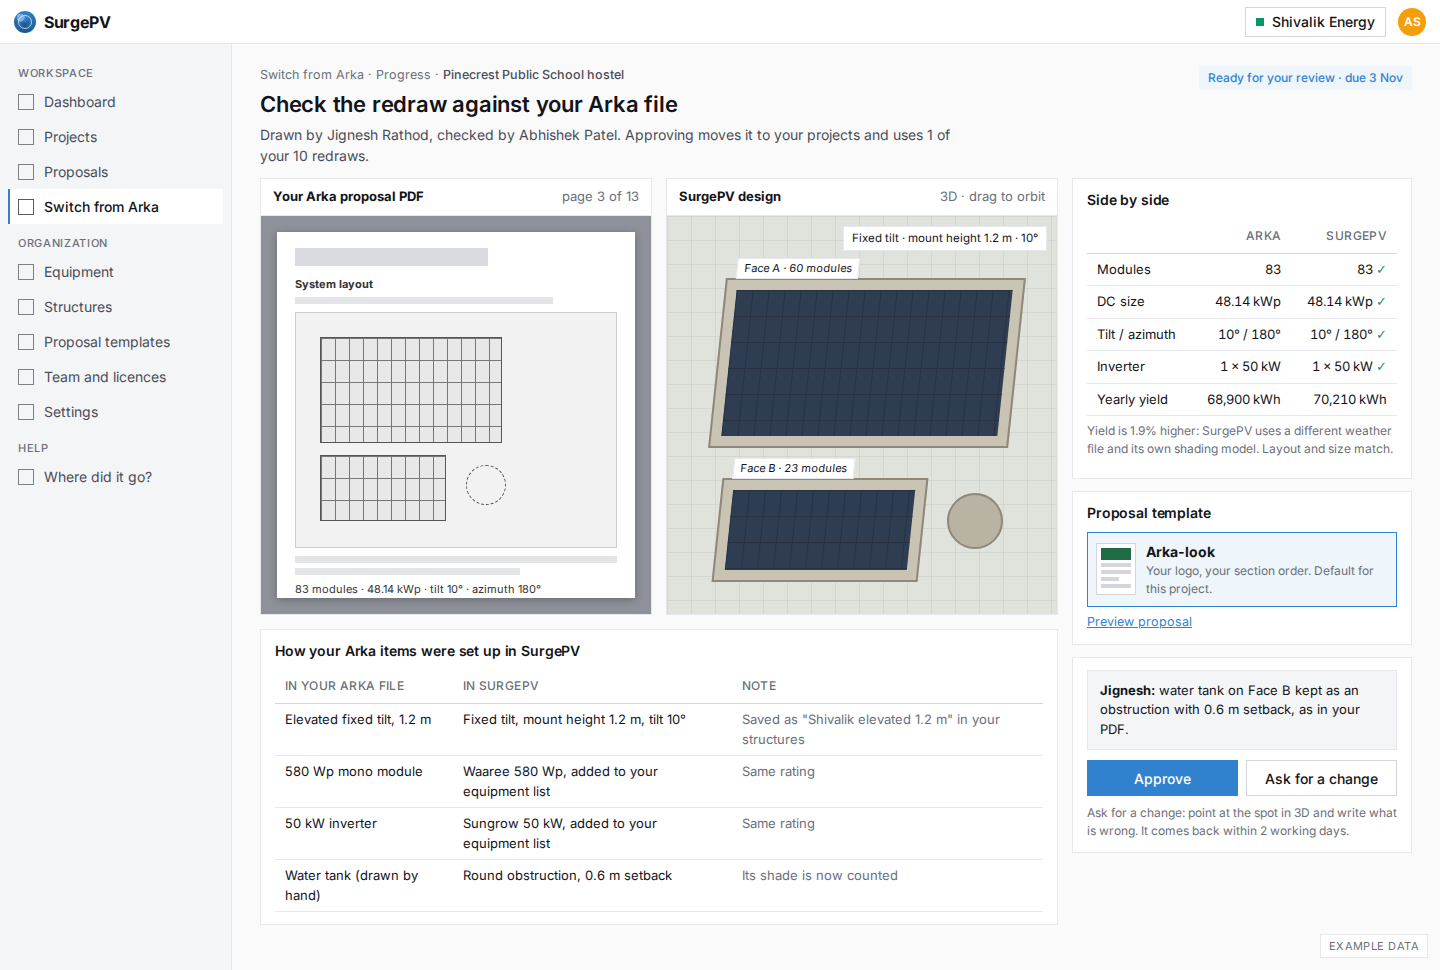1440x970 pixels.
Task: Click the Dashboard sidebar icon
Action: [26, 102]
